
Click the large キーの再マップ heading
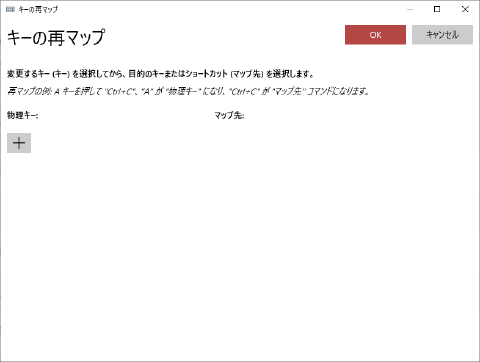coord(56,37)
